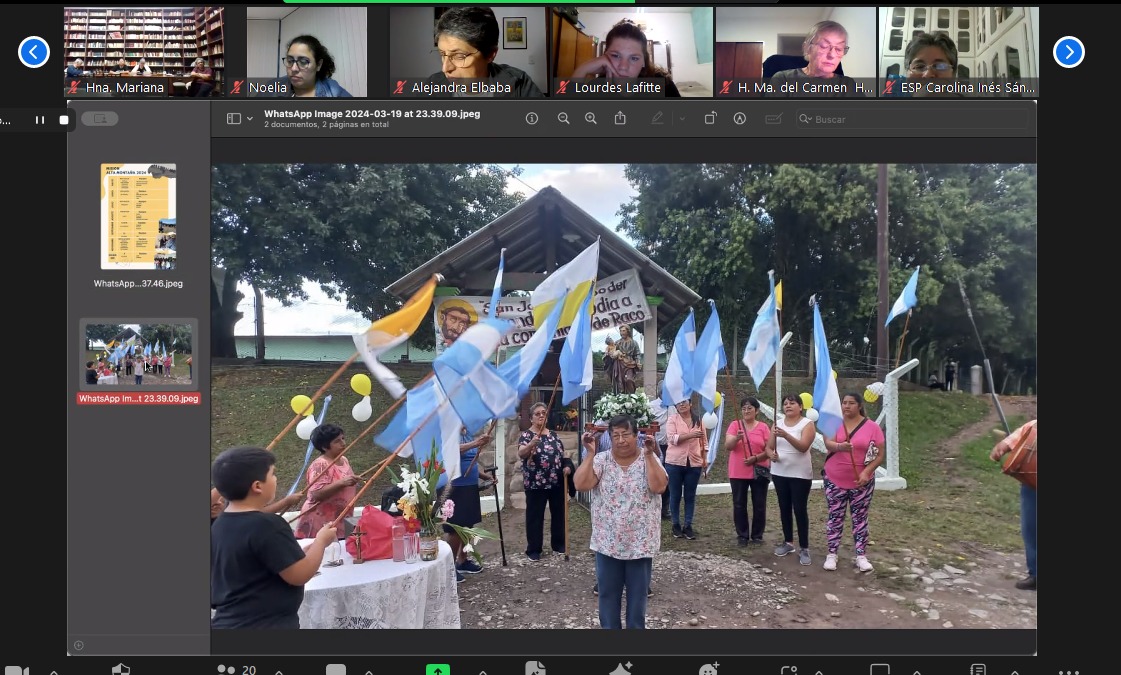Image resolution: width=1121 pixels, height=675 pixels.
Task: Click muted mic icon beside H. Ma. del Carmen
Action: click(x=726, y=88)
